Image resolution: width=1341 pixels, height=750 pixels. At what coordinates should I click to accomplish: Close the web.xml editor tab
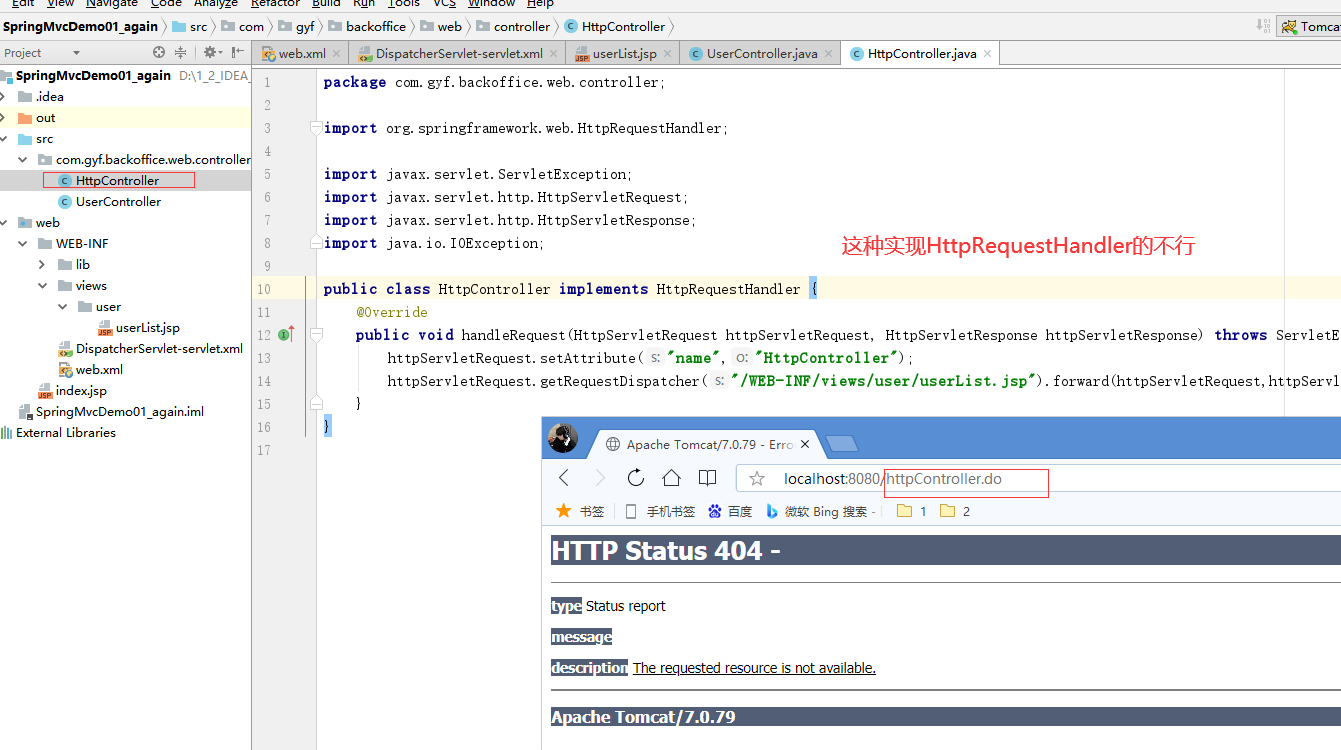point(336,54)
